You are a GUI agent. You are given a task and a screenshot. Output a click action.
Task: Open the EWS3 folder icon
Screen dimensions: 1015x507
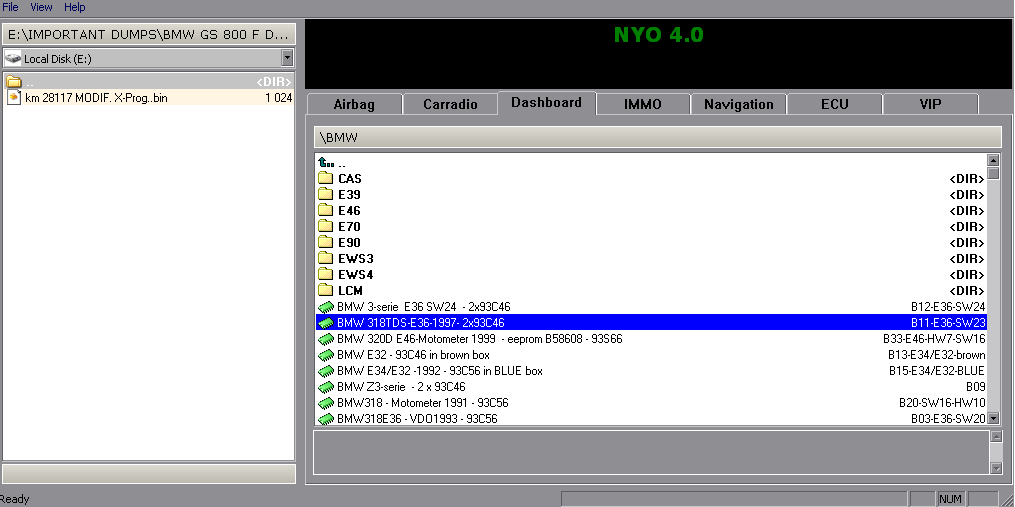point(325,259)
